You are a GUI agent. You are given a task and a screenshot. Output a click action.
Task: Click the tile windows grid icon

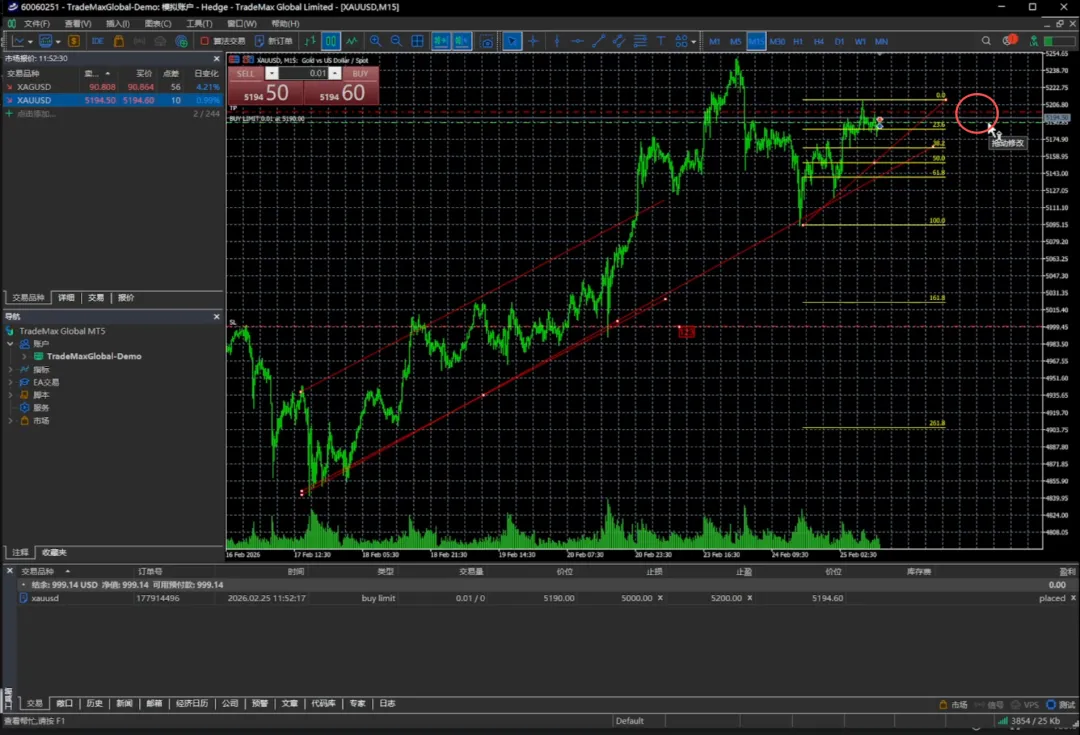418,41
